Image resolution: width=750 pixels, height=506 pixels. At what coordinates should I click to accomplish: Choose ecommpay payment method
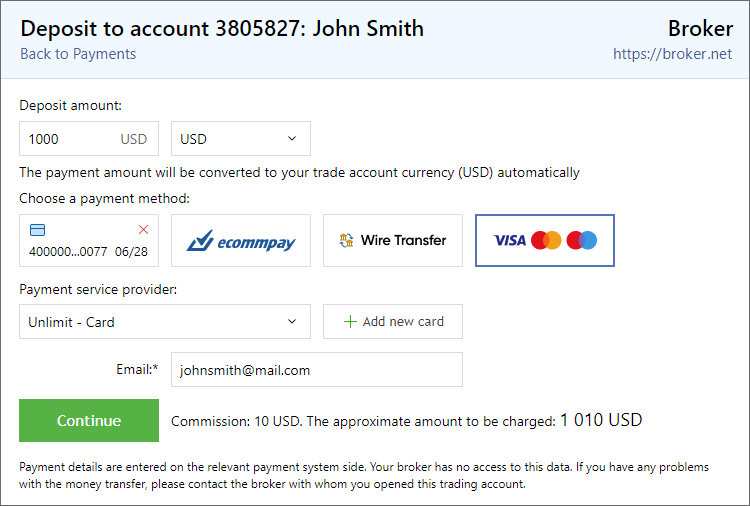point(241,240)
